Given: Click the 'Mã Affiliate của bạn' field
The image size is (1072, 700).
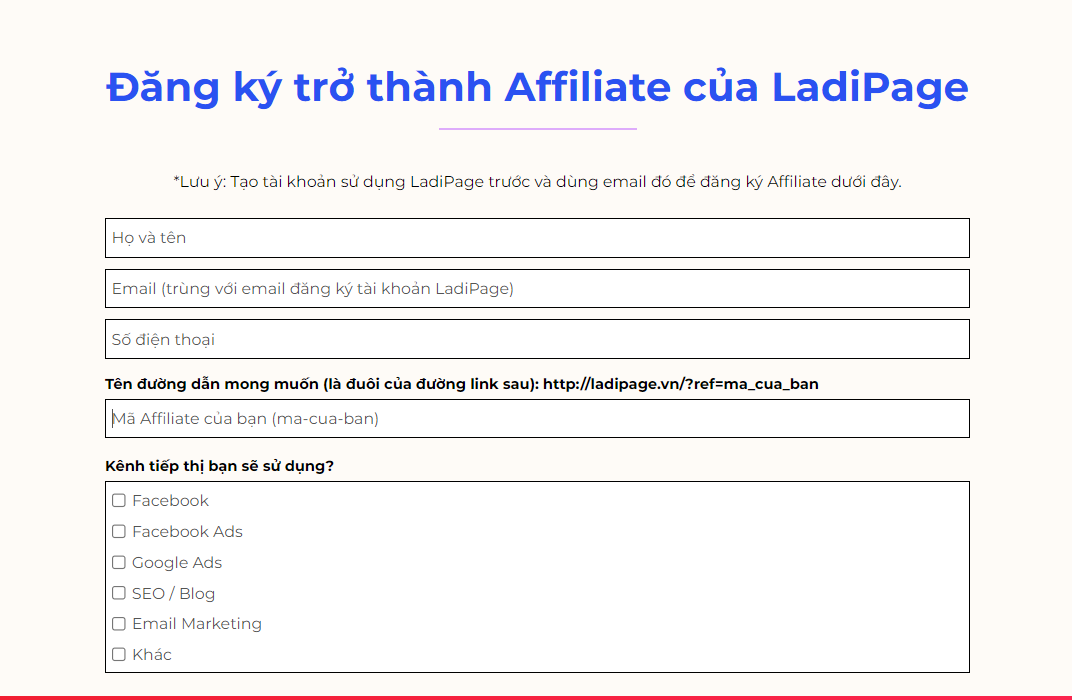Looking at the screenshot, I should click(x=537, y=418).
